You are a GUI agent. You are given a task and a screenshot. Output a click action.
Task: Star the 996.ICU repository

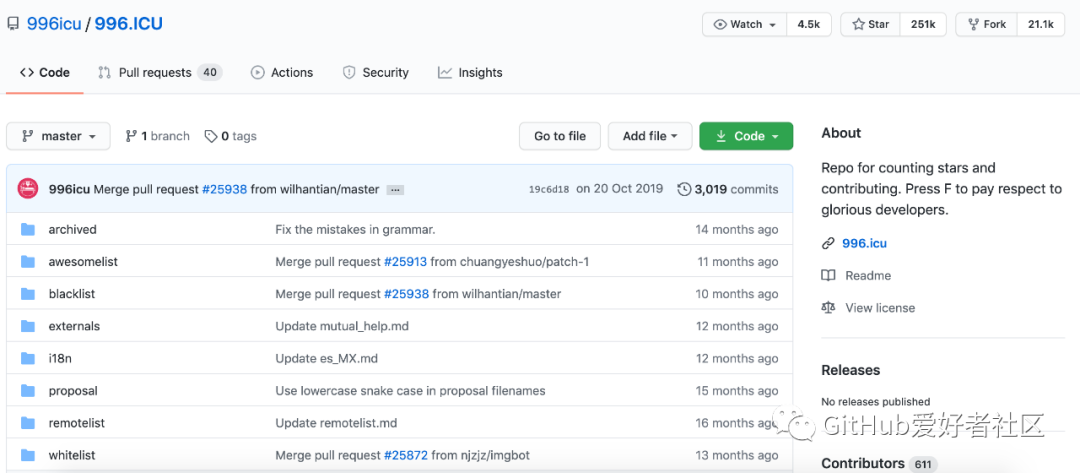[x=870, y=24]
